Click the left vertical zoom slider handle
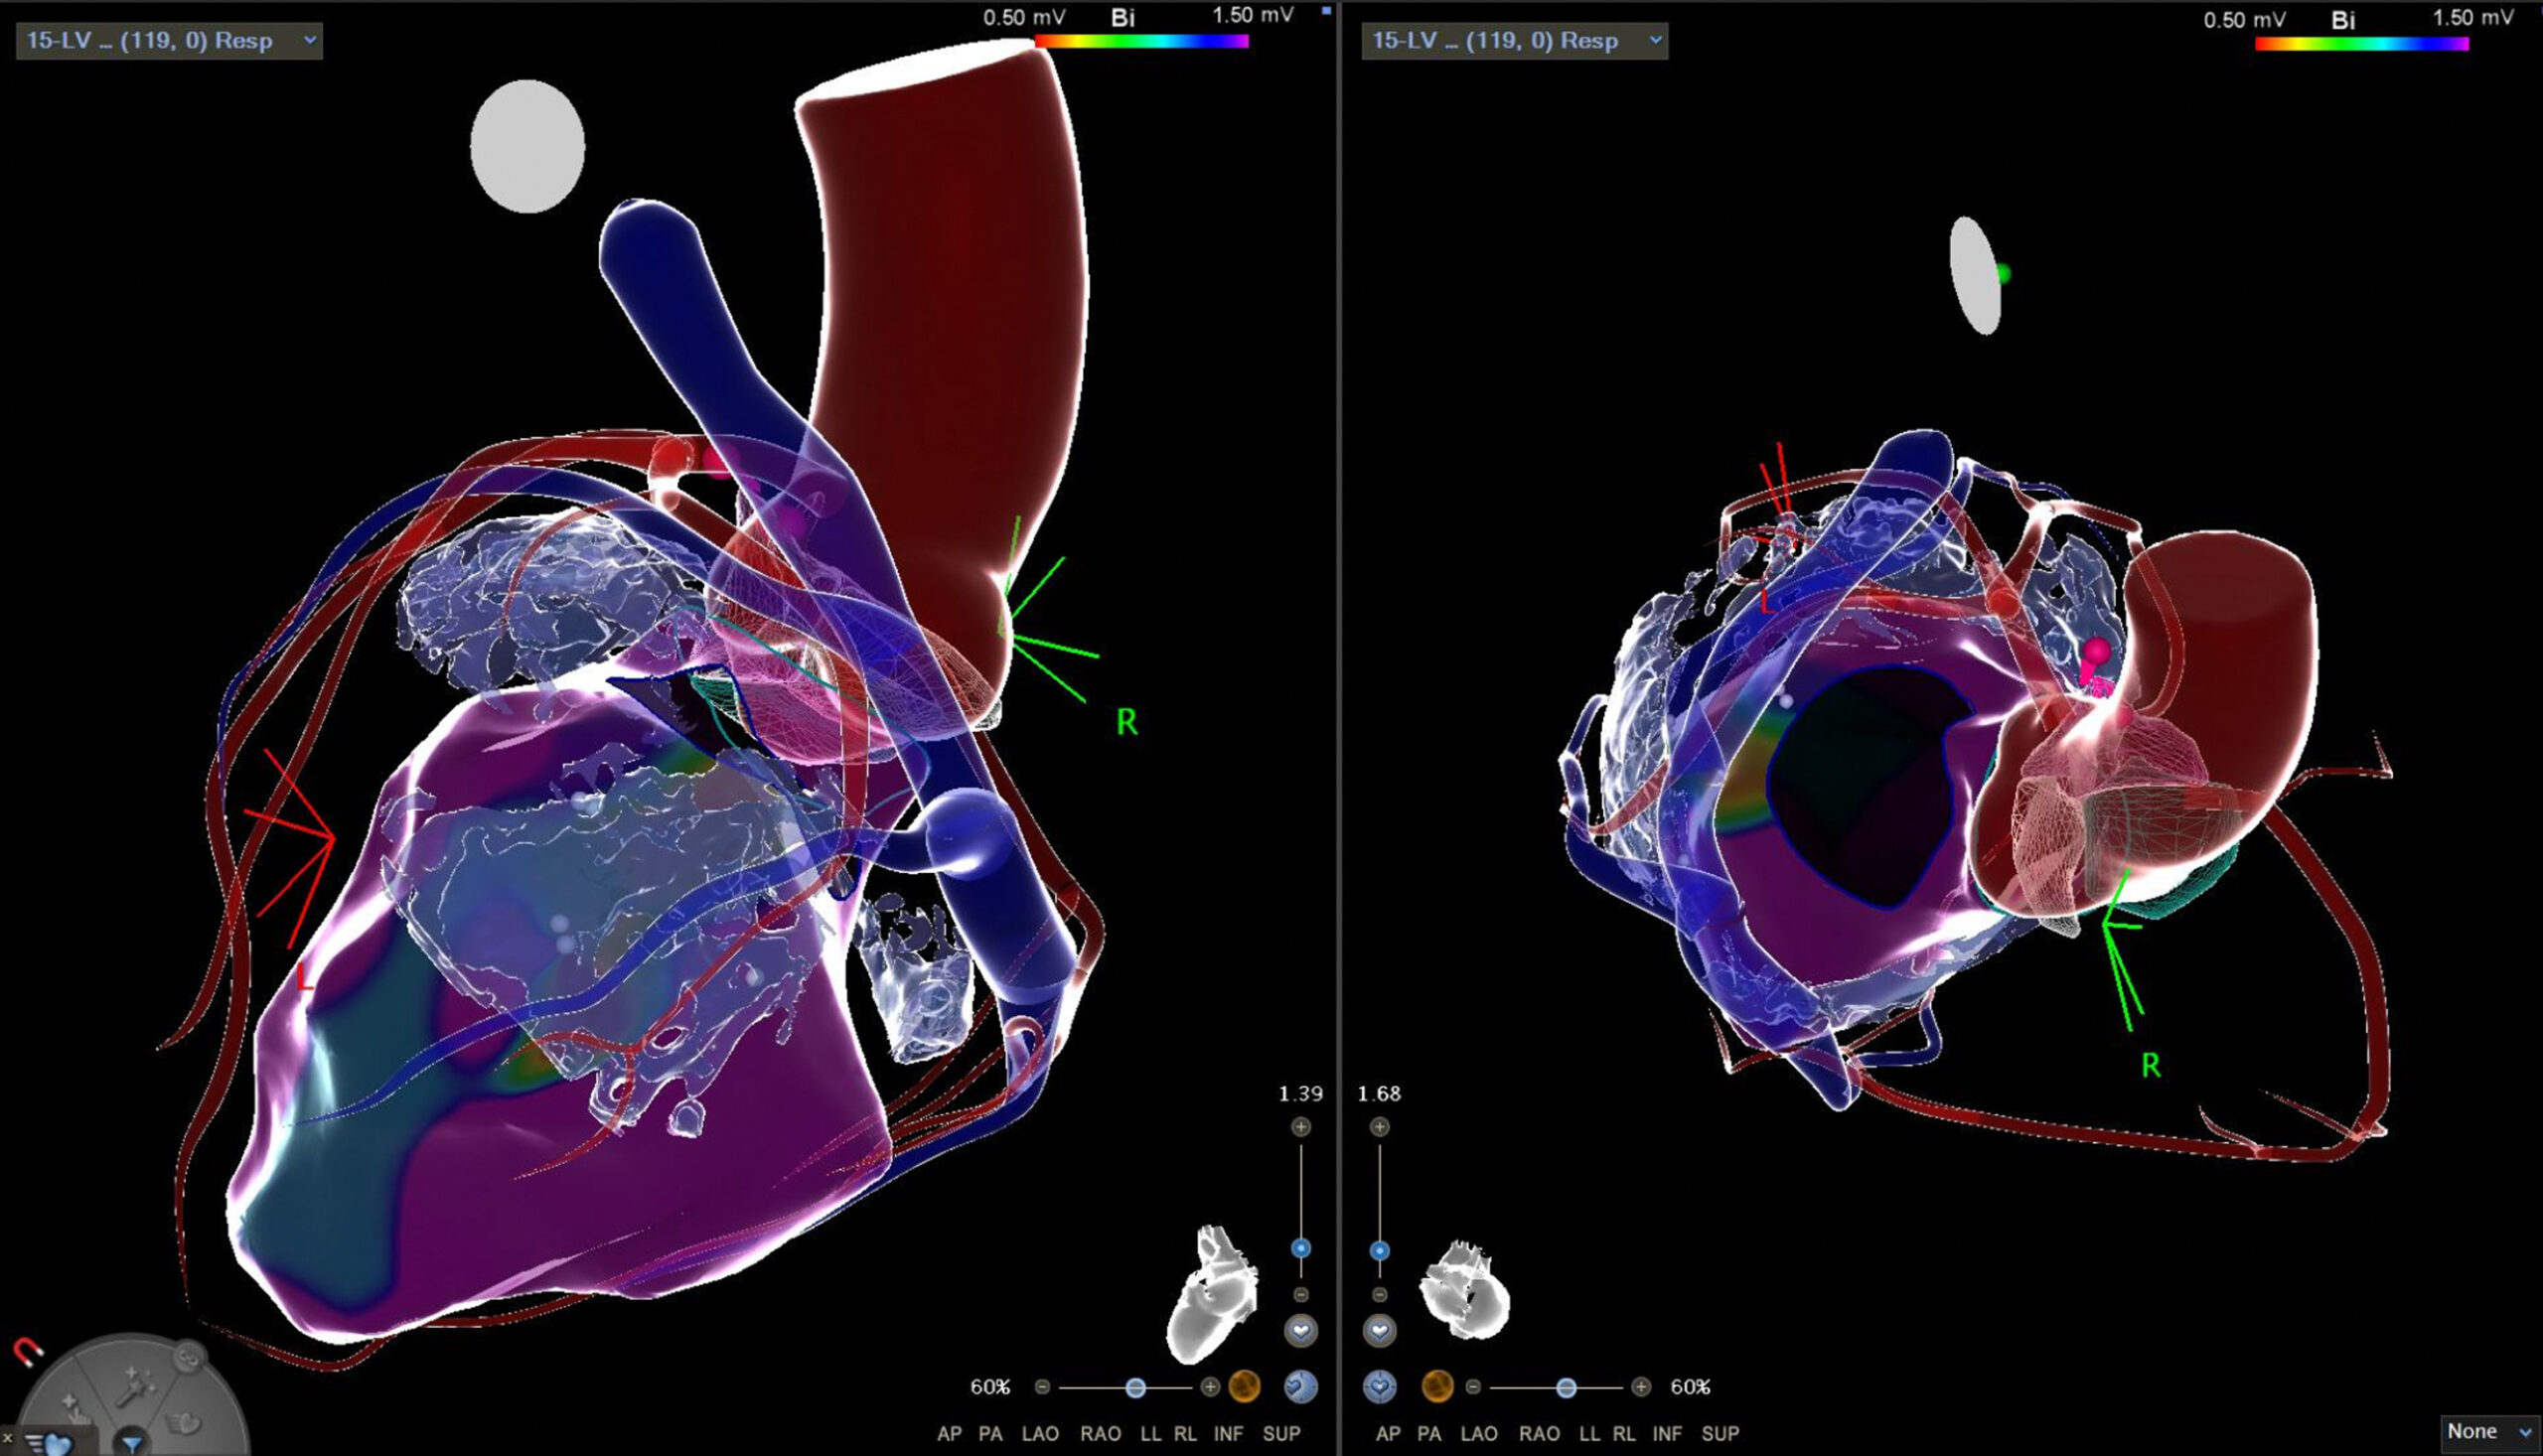The height and width of the screenshot is (1456, 2543). click(x=1300, y=1248)
